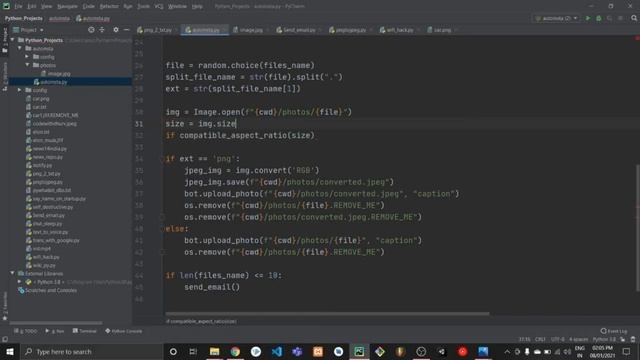Image resolution: width=640 pixels, height=360 pixels.
Task: Click the Windows search box
Action: click(92, 351)
